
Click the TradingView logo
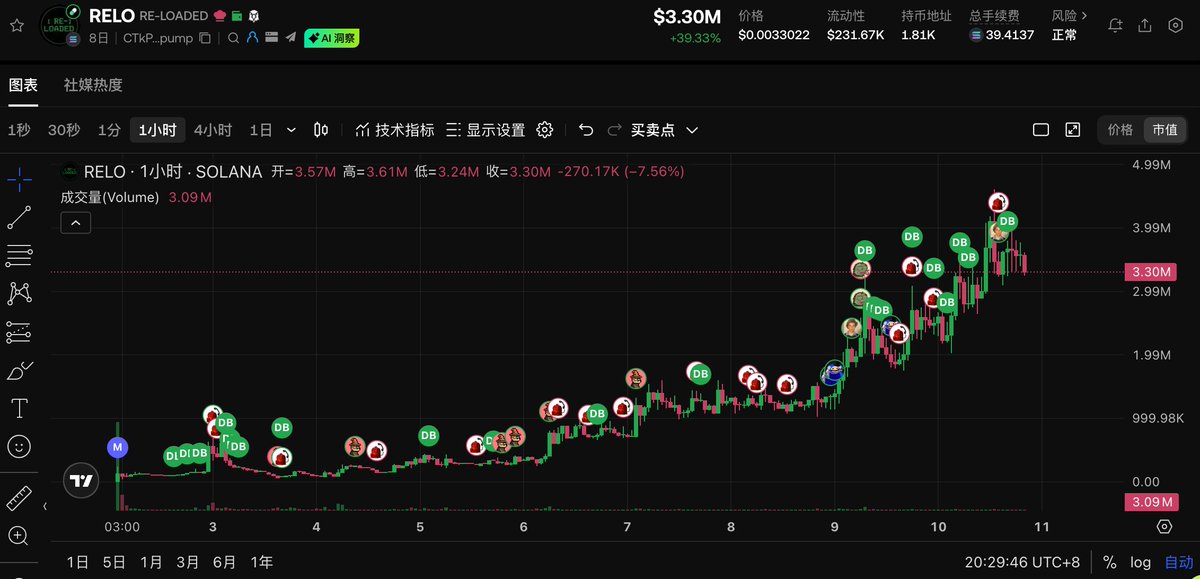point(81,480)
